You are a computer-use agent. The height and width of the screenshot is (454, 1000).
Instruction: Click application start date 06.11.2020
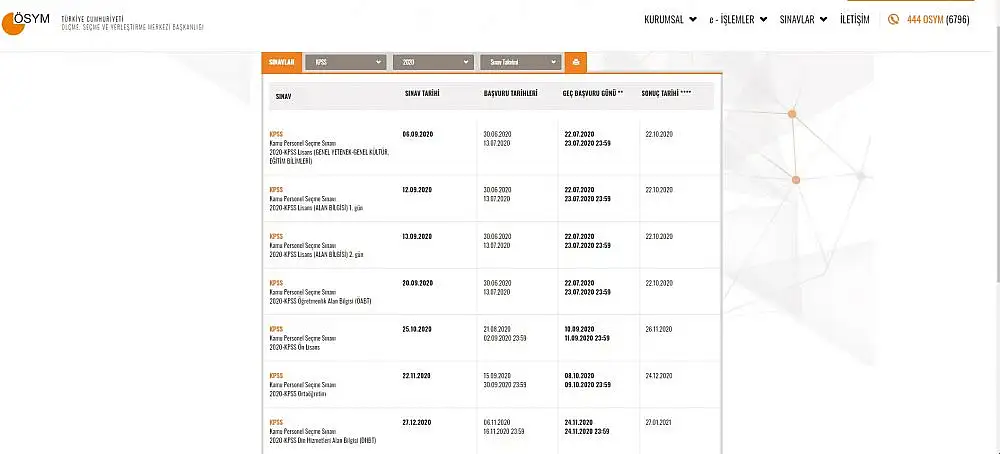[497, 422]
